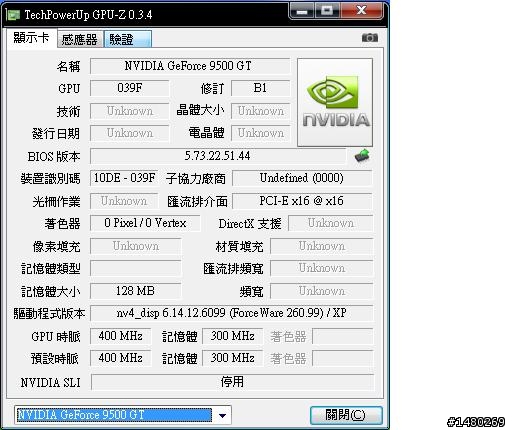
Task: Click the BIOS 版本 label
Action: click(x=54, y=156)
